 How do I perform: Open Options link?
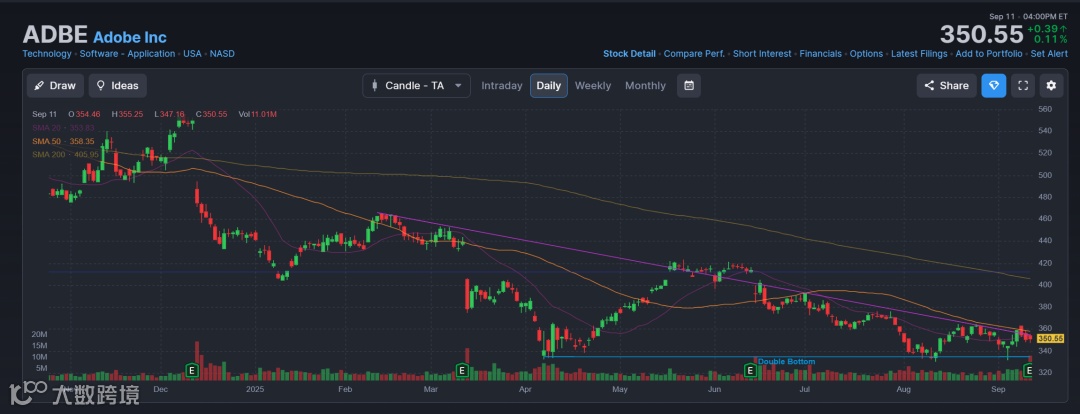(866, 54)
